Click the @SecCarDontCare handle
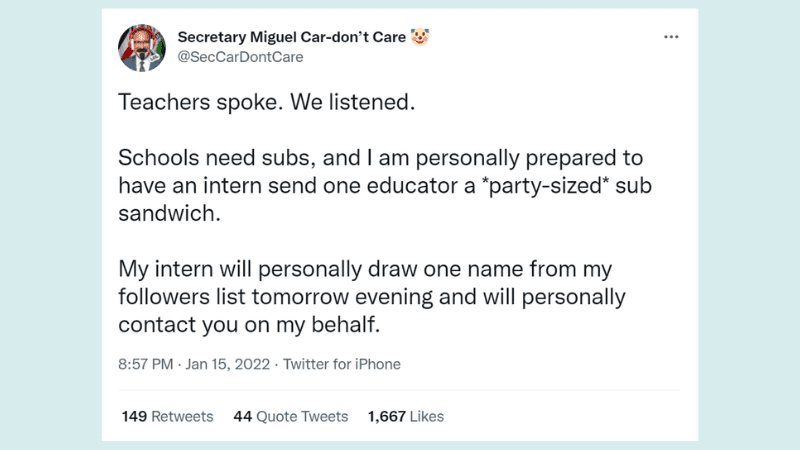 pos(240,57)
